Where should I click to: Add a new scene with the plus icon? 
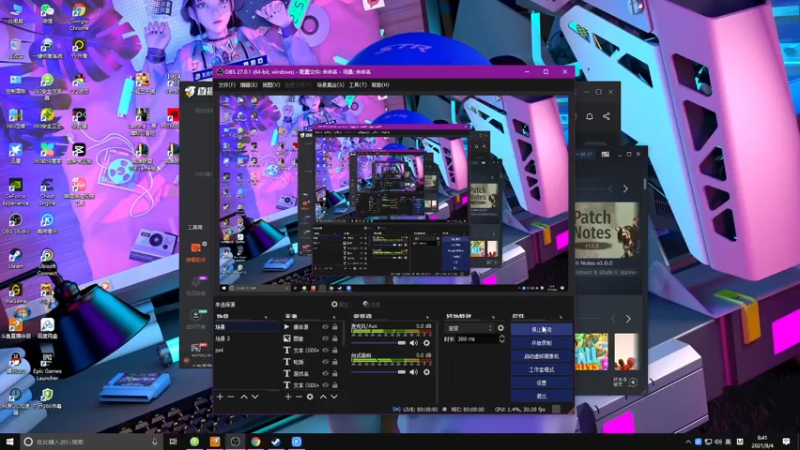220,396
